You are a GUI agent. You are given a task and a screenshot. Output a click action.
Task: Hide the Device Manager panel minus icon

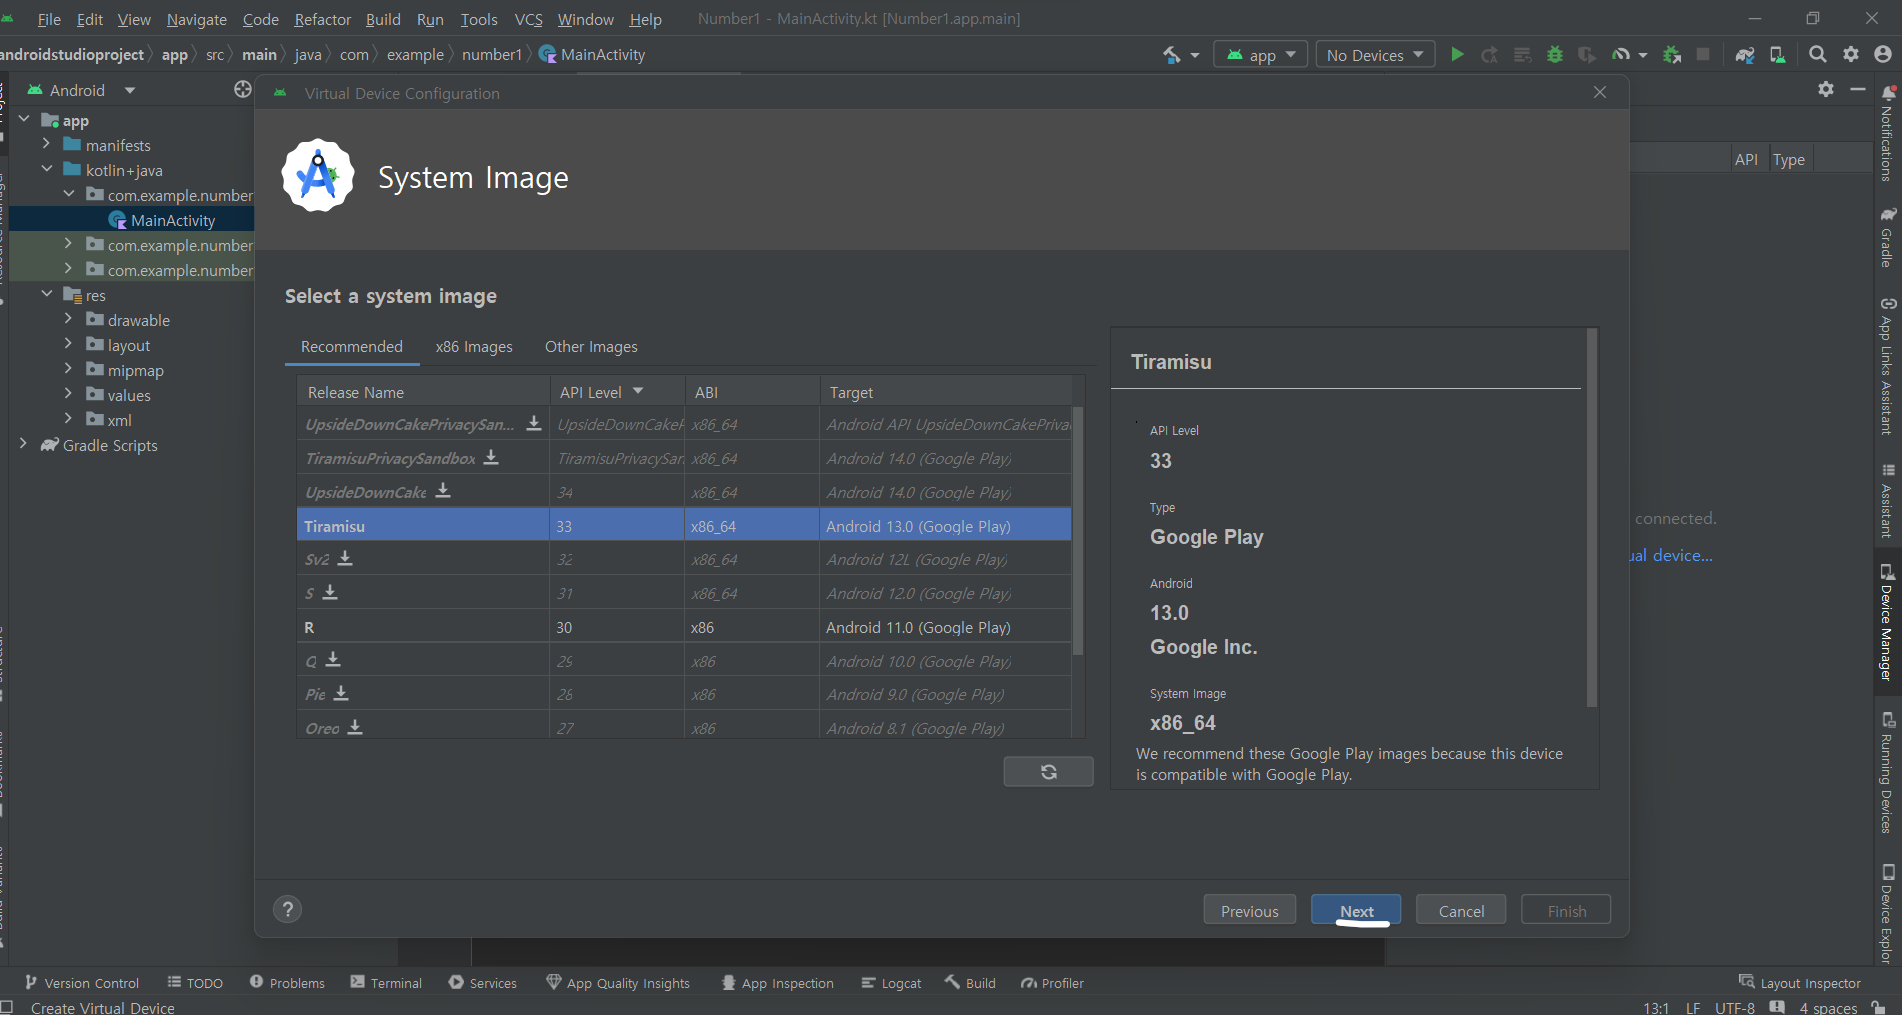click(x=1858, y=89)
